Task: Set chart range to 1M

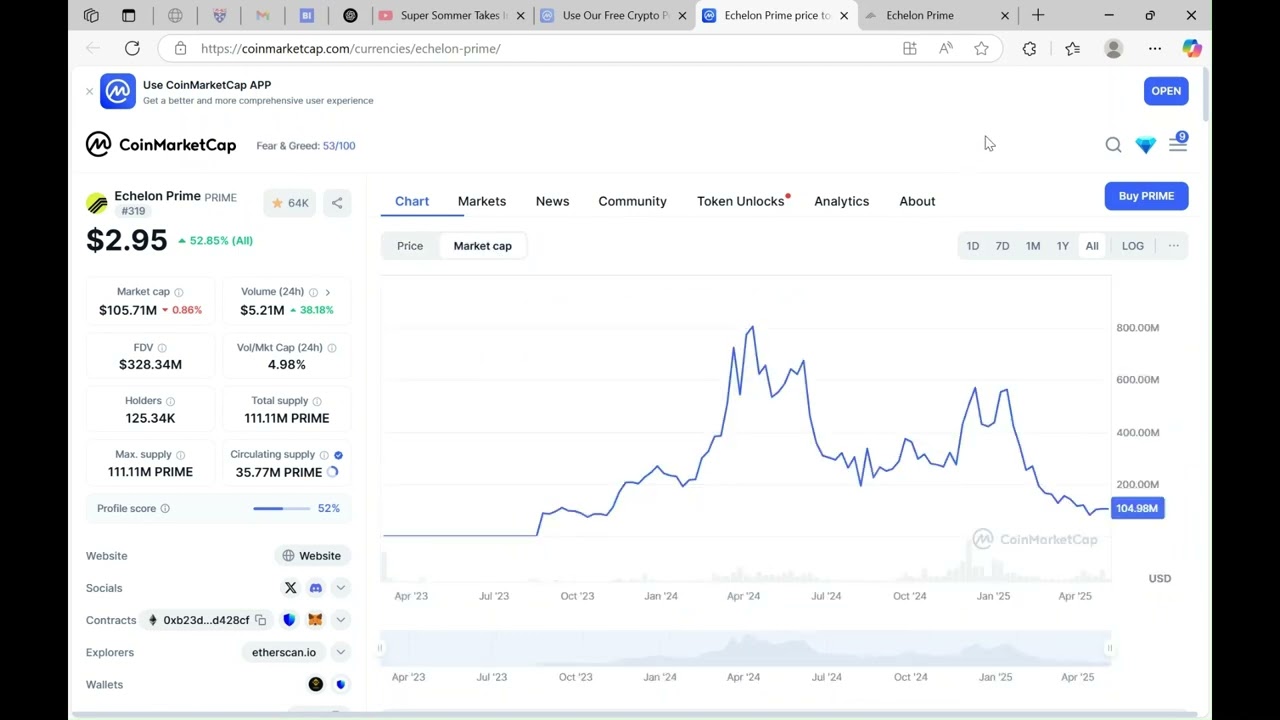Action: (1033, 246)
